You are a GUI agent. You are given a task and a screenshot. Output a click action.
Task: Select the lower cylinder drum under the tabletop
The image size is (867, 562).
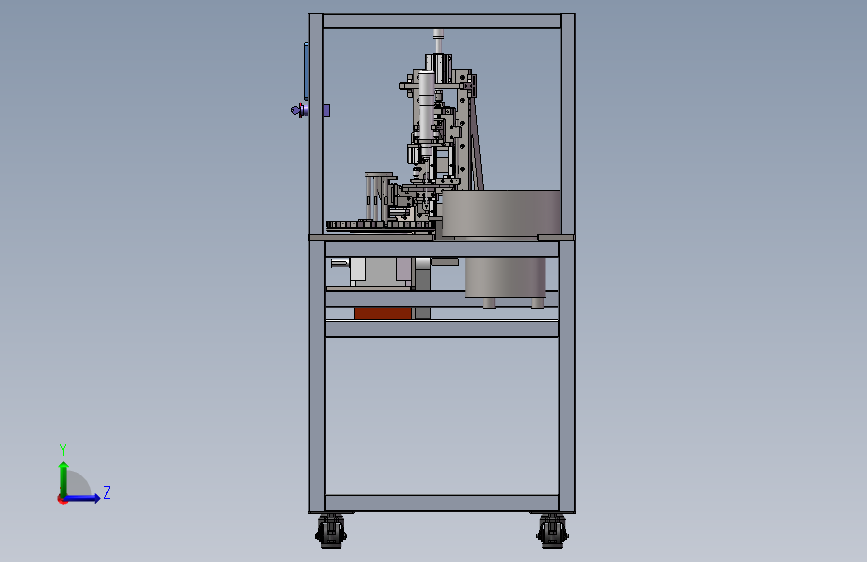coord(505,278)
